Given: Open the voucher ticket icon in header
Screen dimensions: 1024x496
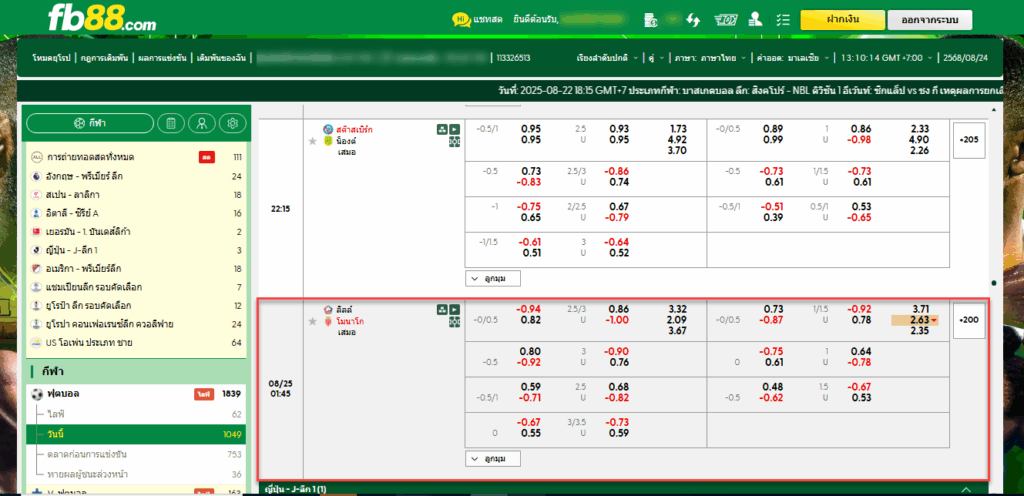Looking at the screenshot, I should pyautogui.click(x=726, y=20).
